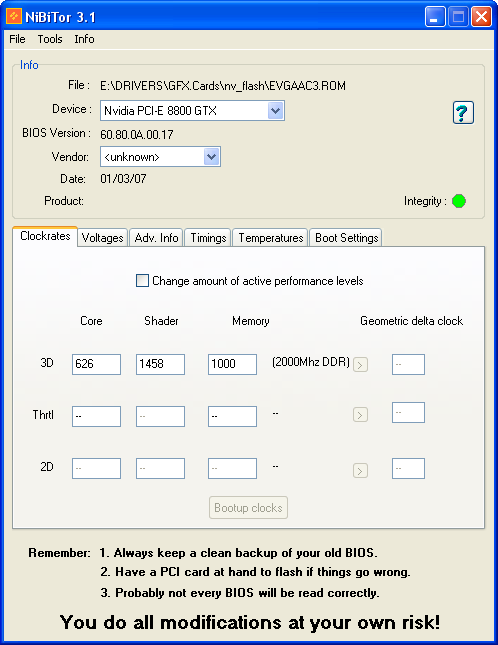Minimize the NiBiTor window
This screenshot has width=498, height=645.
coord(435,17)
